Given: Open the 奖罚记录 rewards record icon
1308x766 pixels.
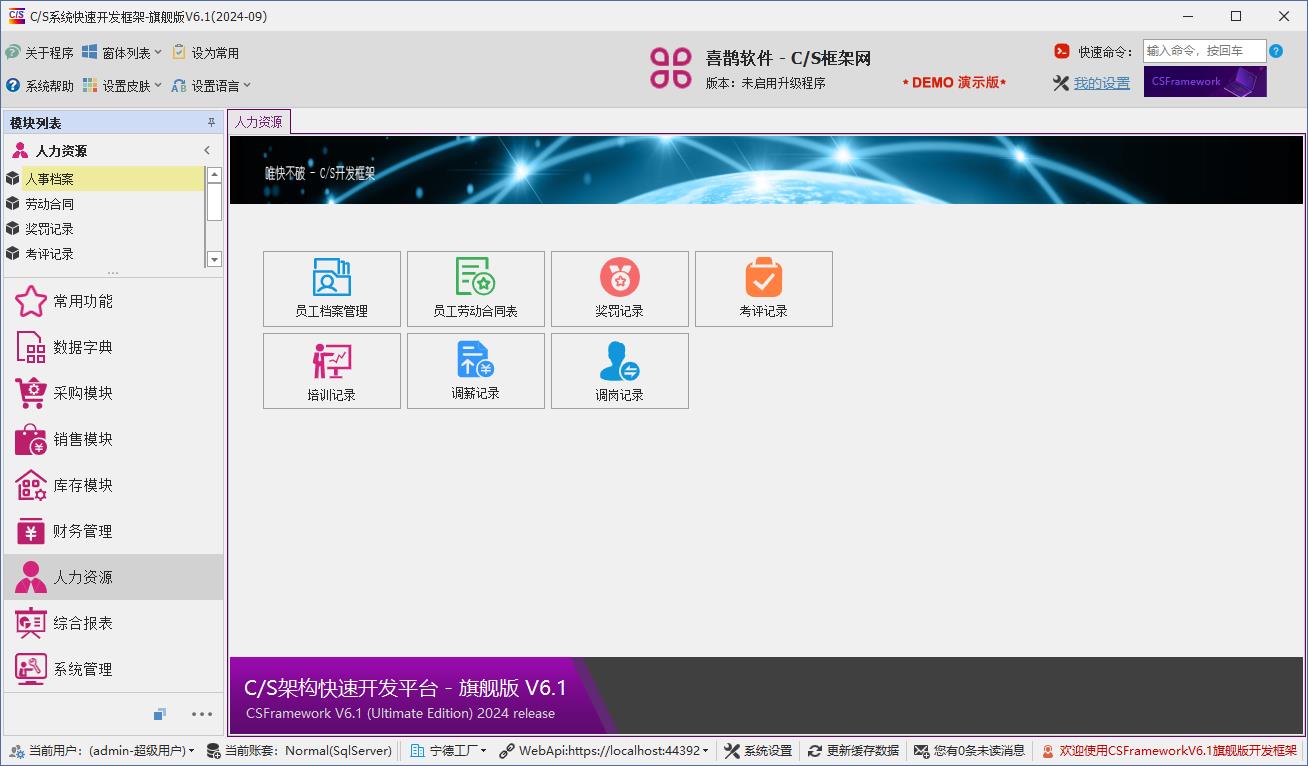Looking at the screenshot, I should coord(619,288).
